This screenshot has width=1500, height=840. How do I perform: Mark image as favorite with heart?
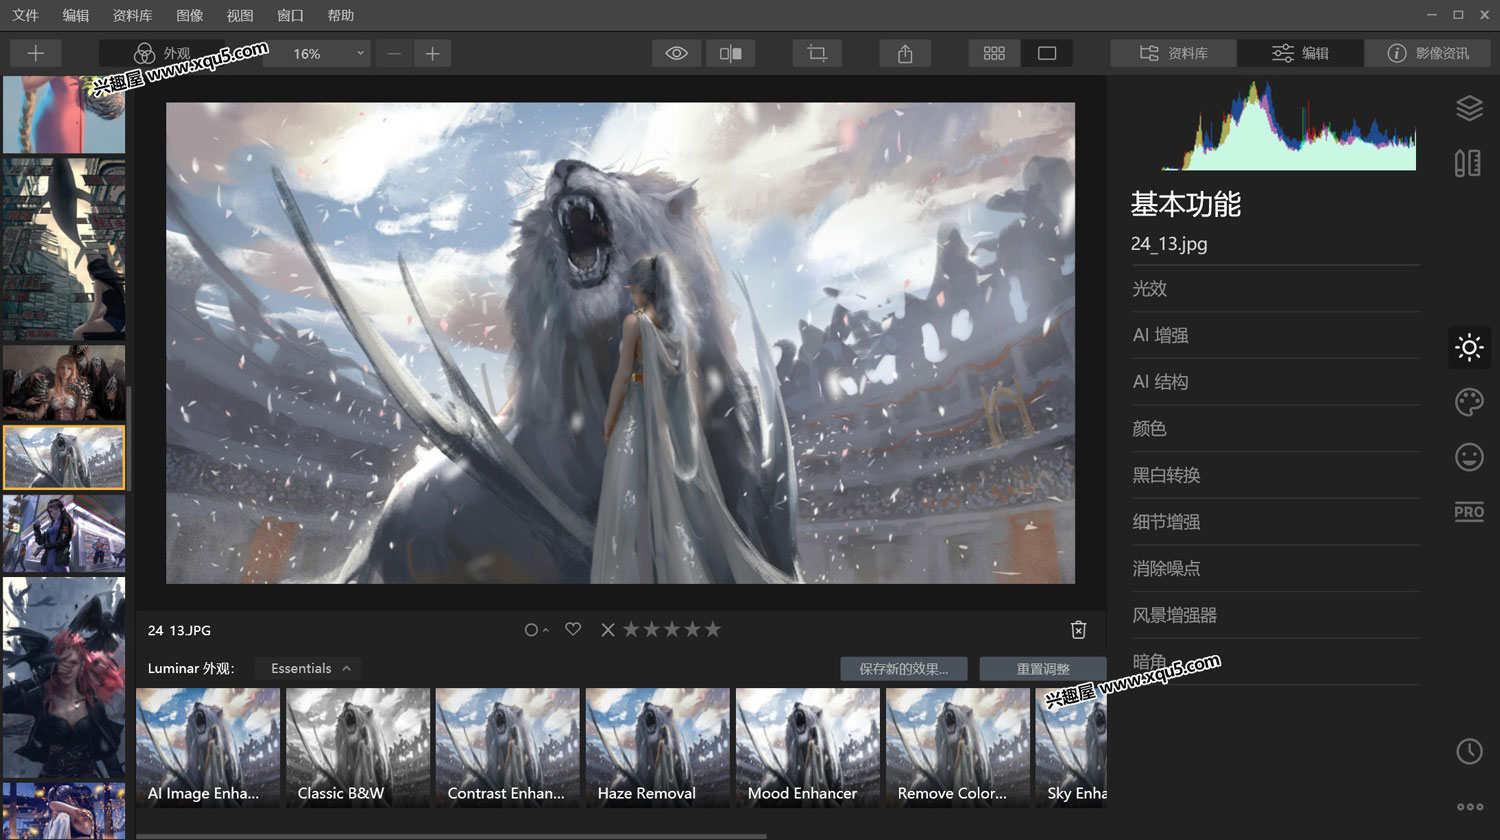[573, 629]
